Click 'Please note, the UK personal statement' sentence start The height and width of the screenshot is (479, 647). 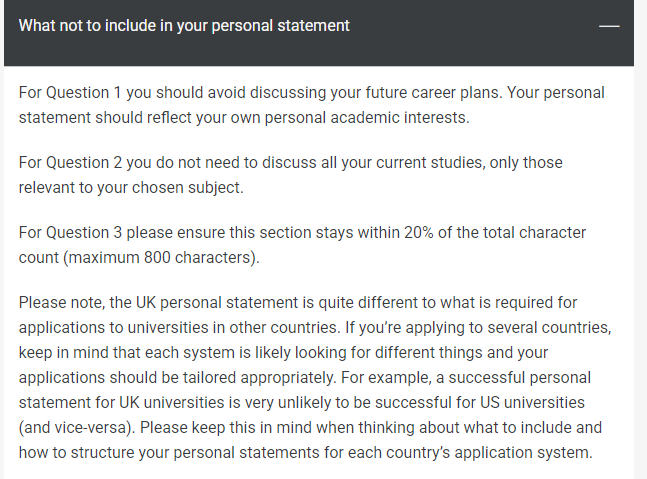[x=158, y=303]
